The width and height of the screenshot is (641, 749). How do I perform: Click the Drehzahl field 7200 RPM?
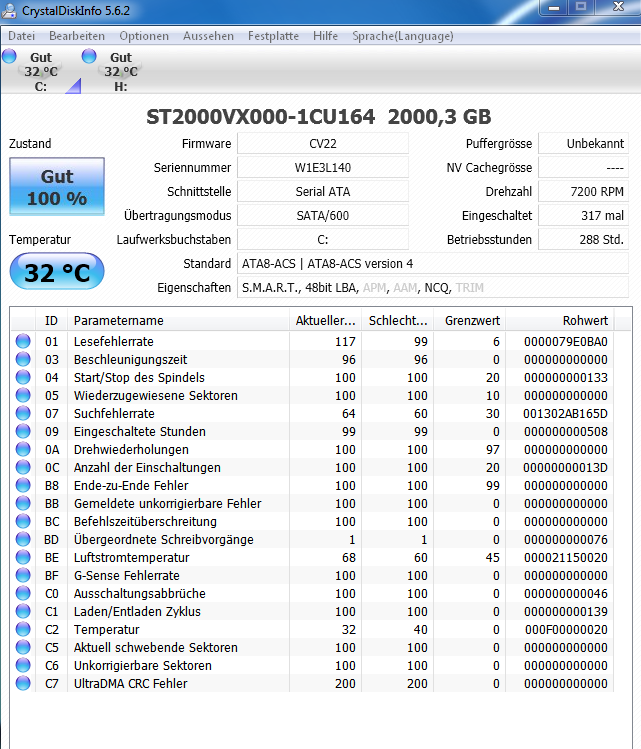[583, 191]
